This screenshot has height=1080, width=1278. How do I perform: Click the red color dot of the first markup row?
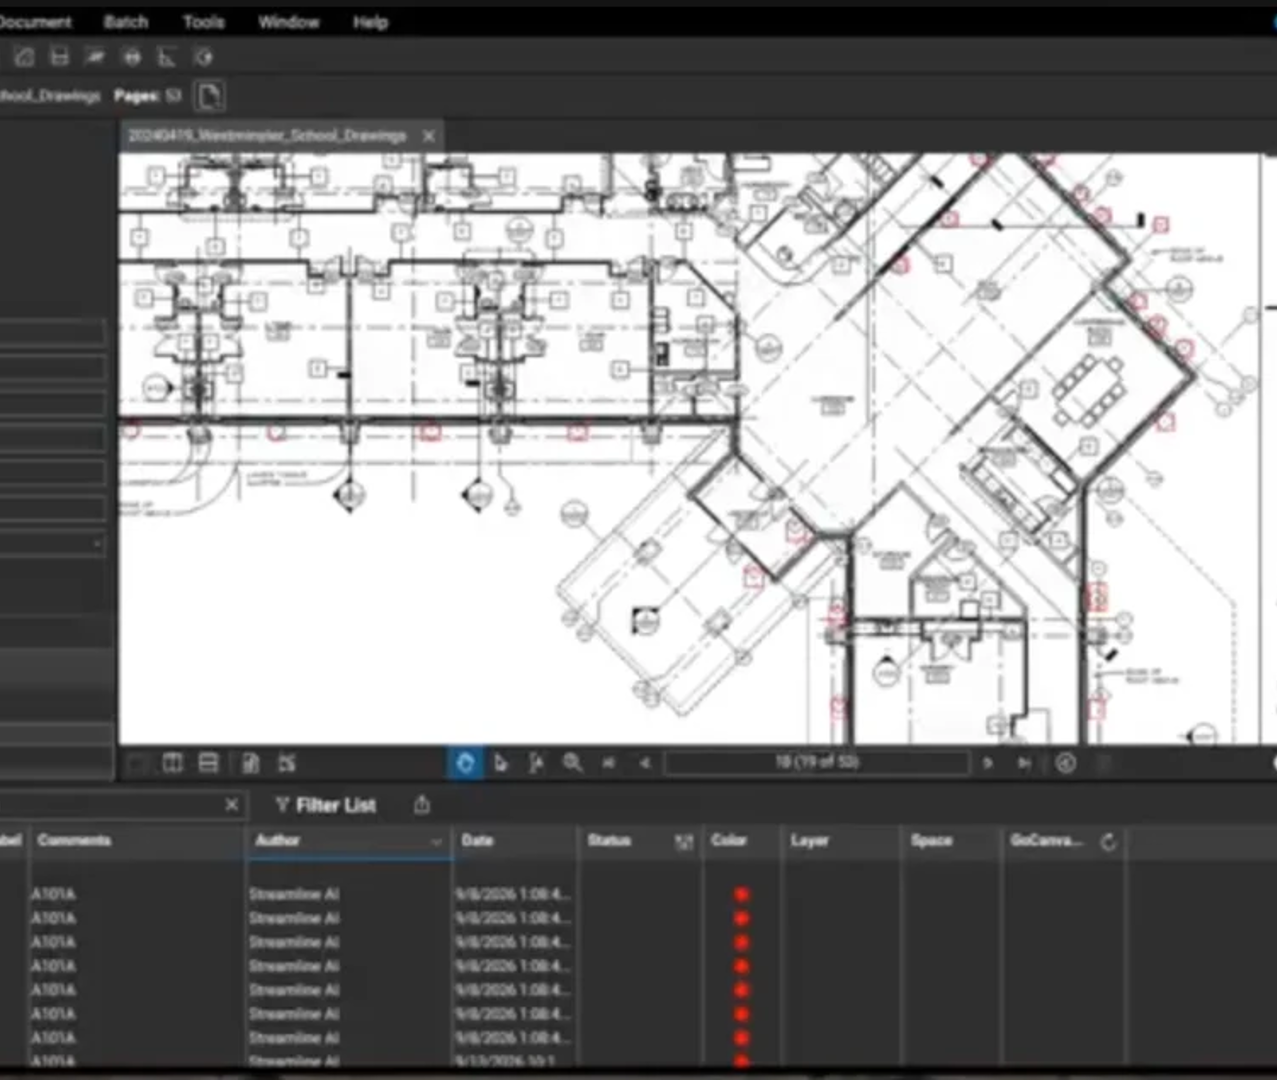(741, 894)
